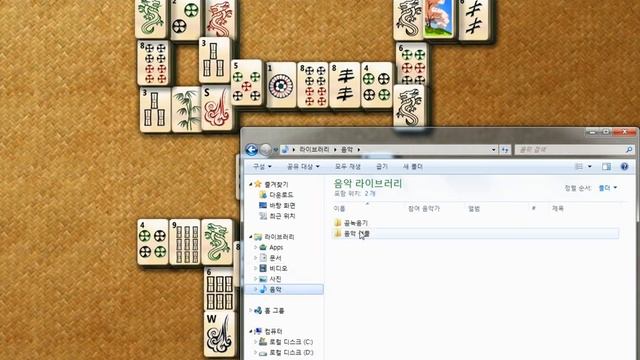Select the red dragon Mahjong tile
This screenshot has height=360, width=640.
(221, 19)
